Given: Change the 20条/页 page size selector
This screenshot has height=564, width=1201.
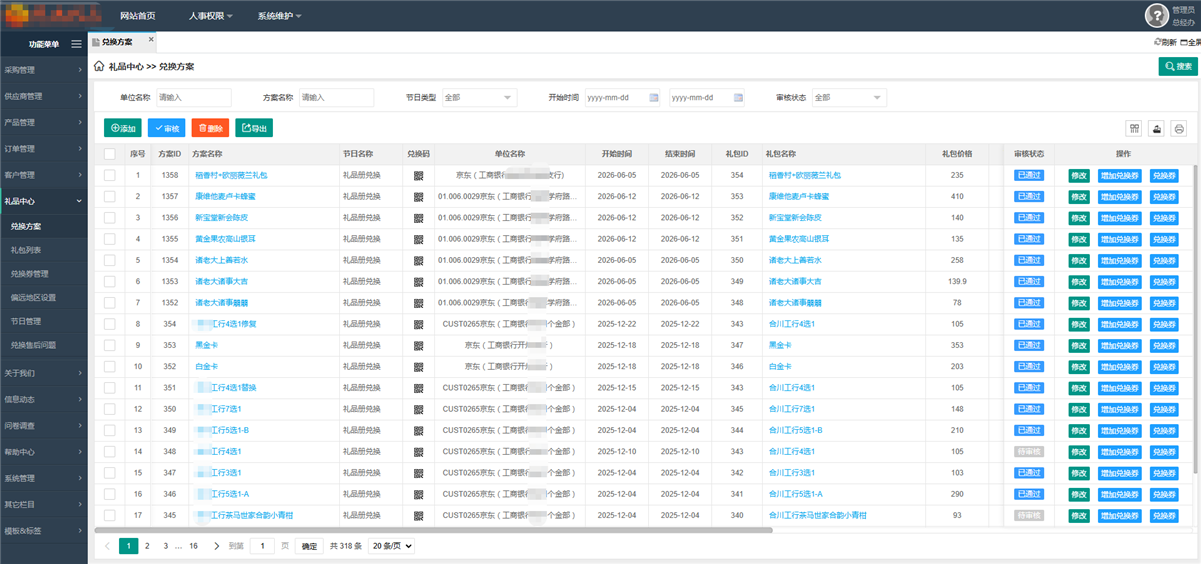Looking at the screenshot, I should [391, 546].
